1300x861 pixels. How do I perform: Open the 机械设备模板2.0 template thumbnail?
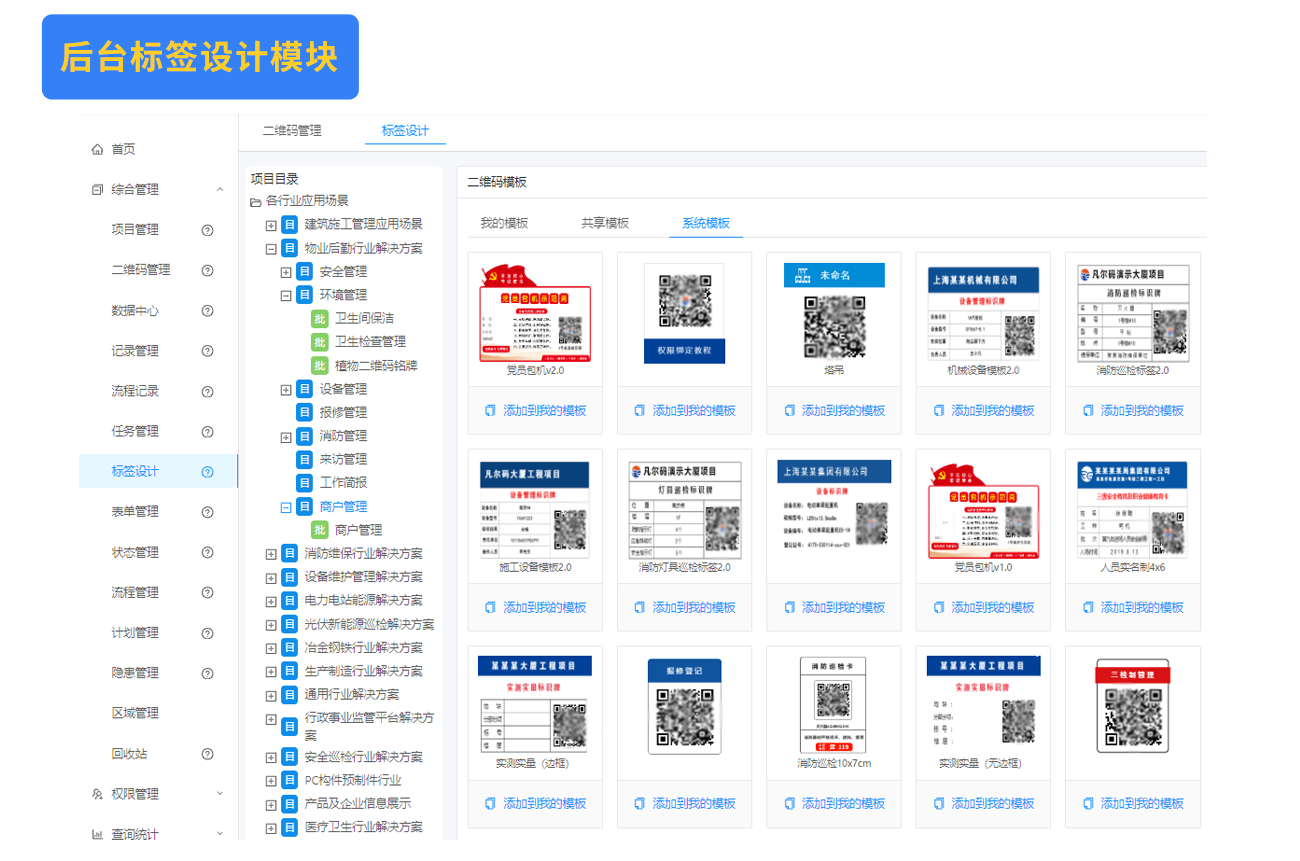(x=983, y=315)
